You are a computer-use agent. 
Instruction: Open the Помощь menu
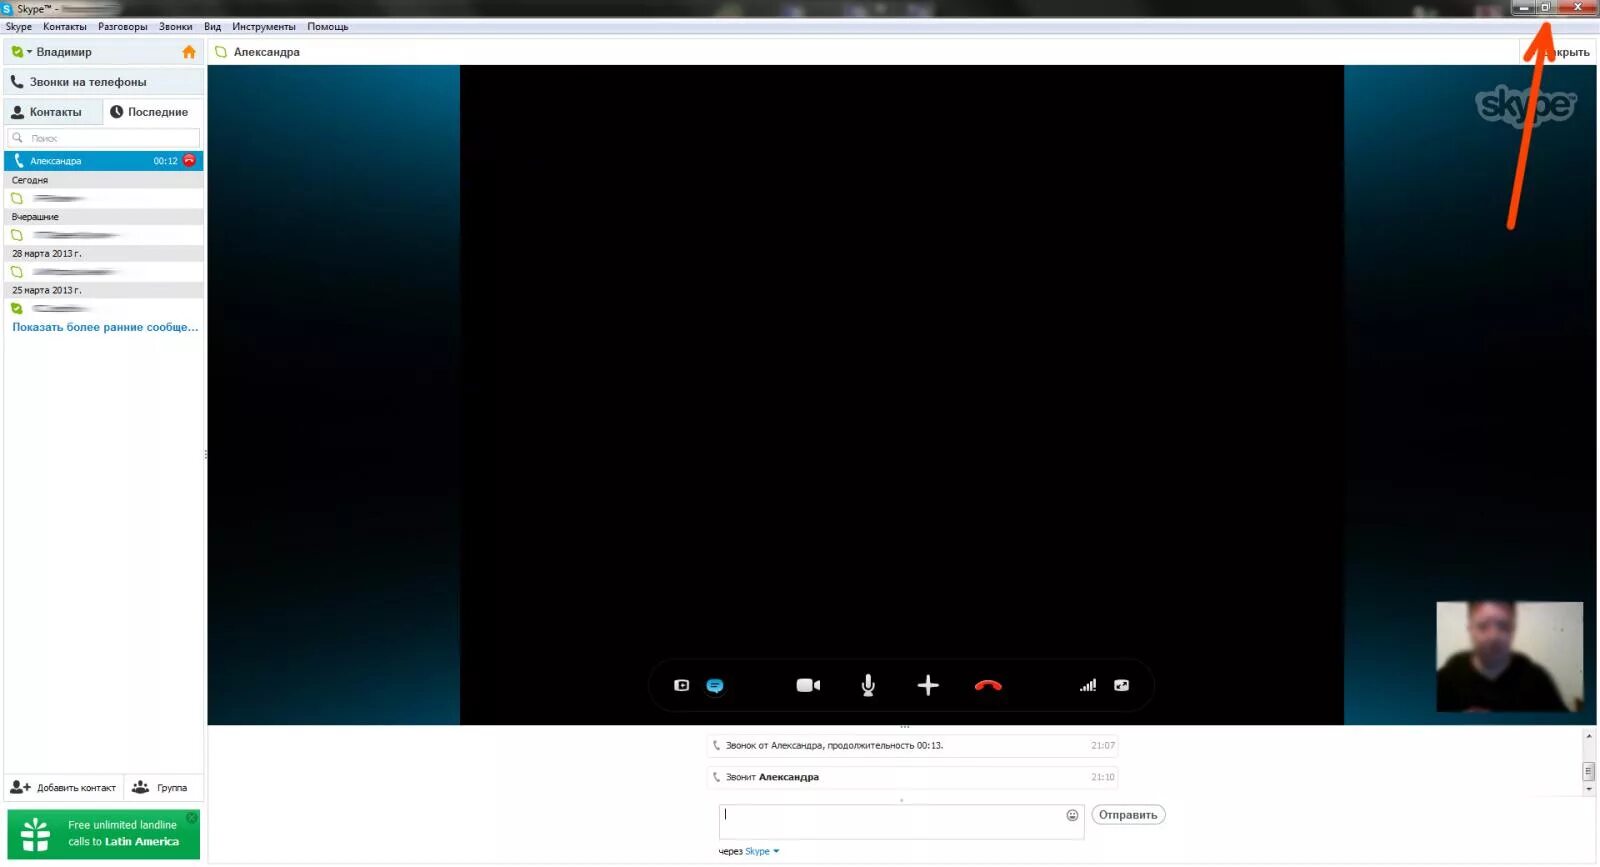tap(328, 27)
